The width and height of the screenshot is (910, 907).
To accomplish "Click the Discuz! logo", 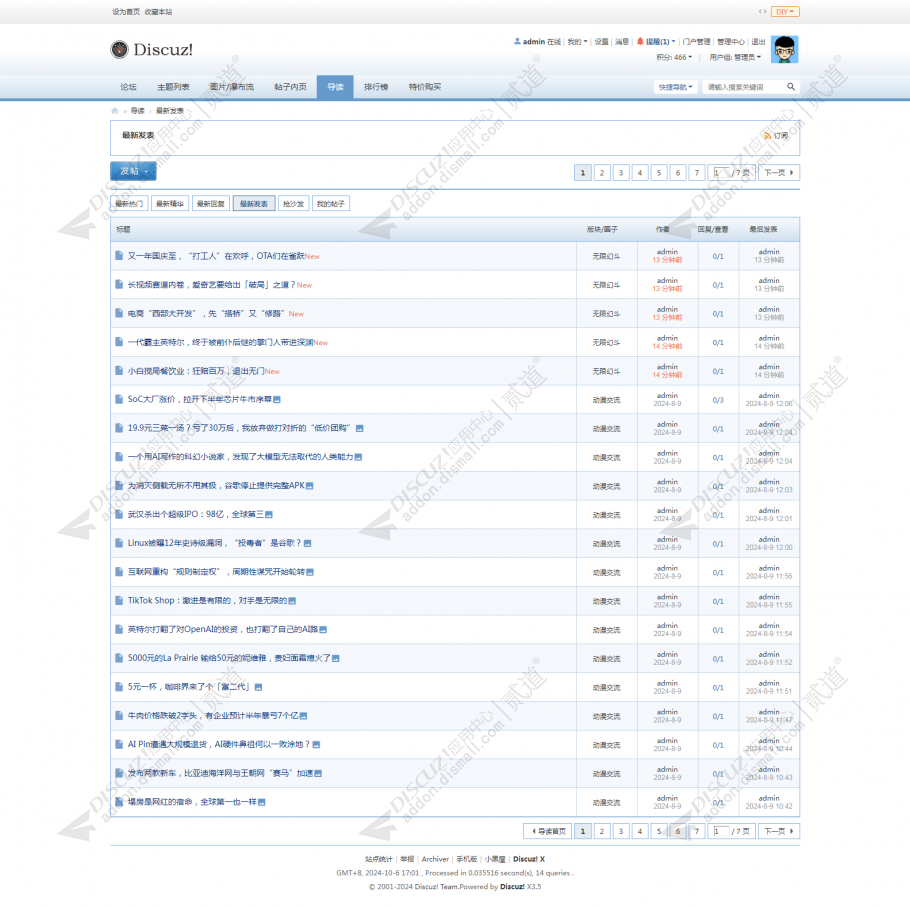I will point(151,49).
